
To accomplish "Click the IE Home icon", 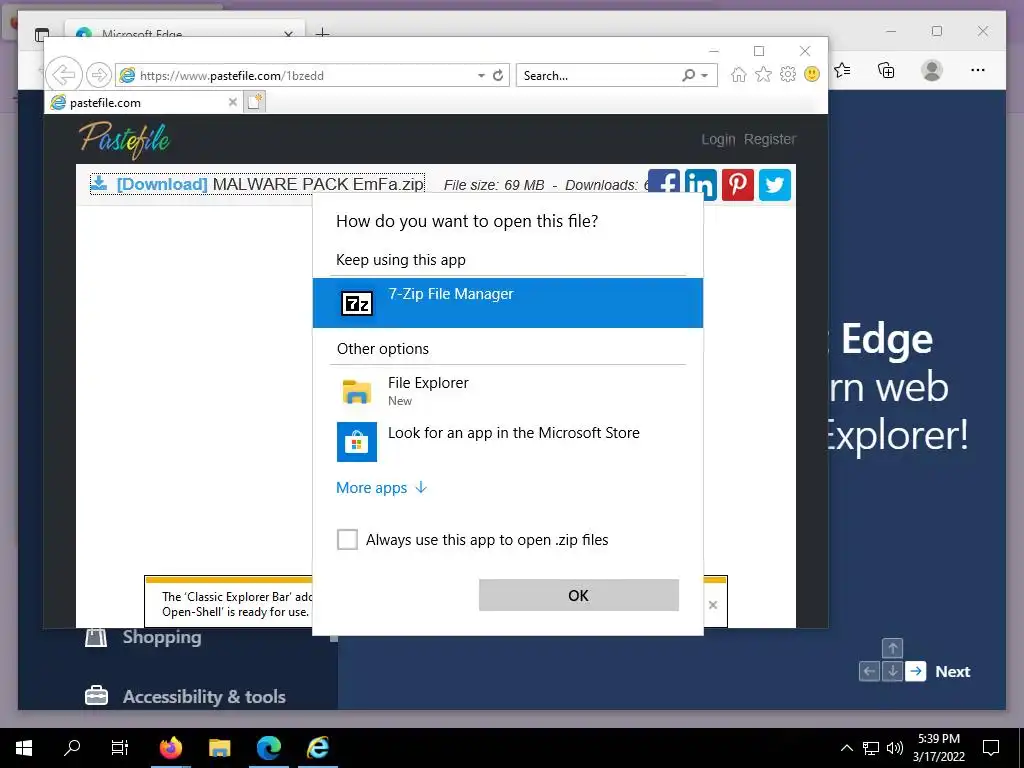I will 739,74.
